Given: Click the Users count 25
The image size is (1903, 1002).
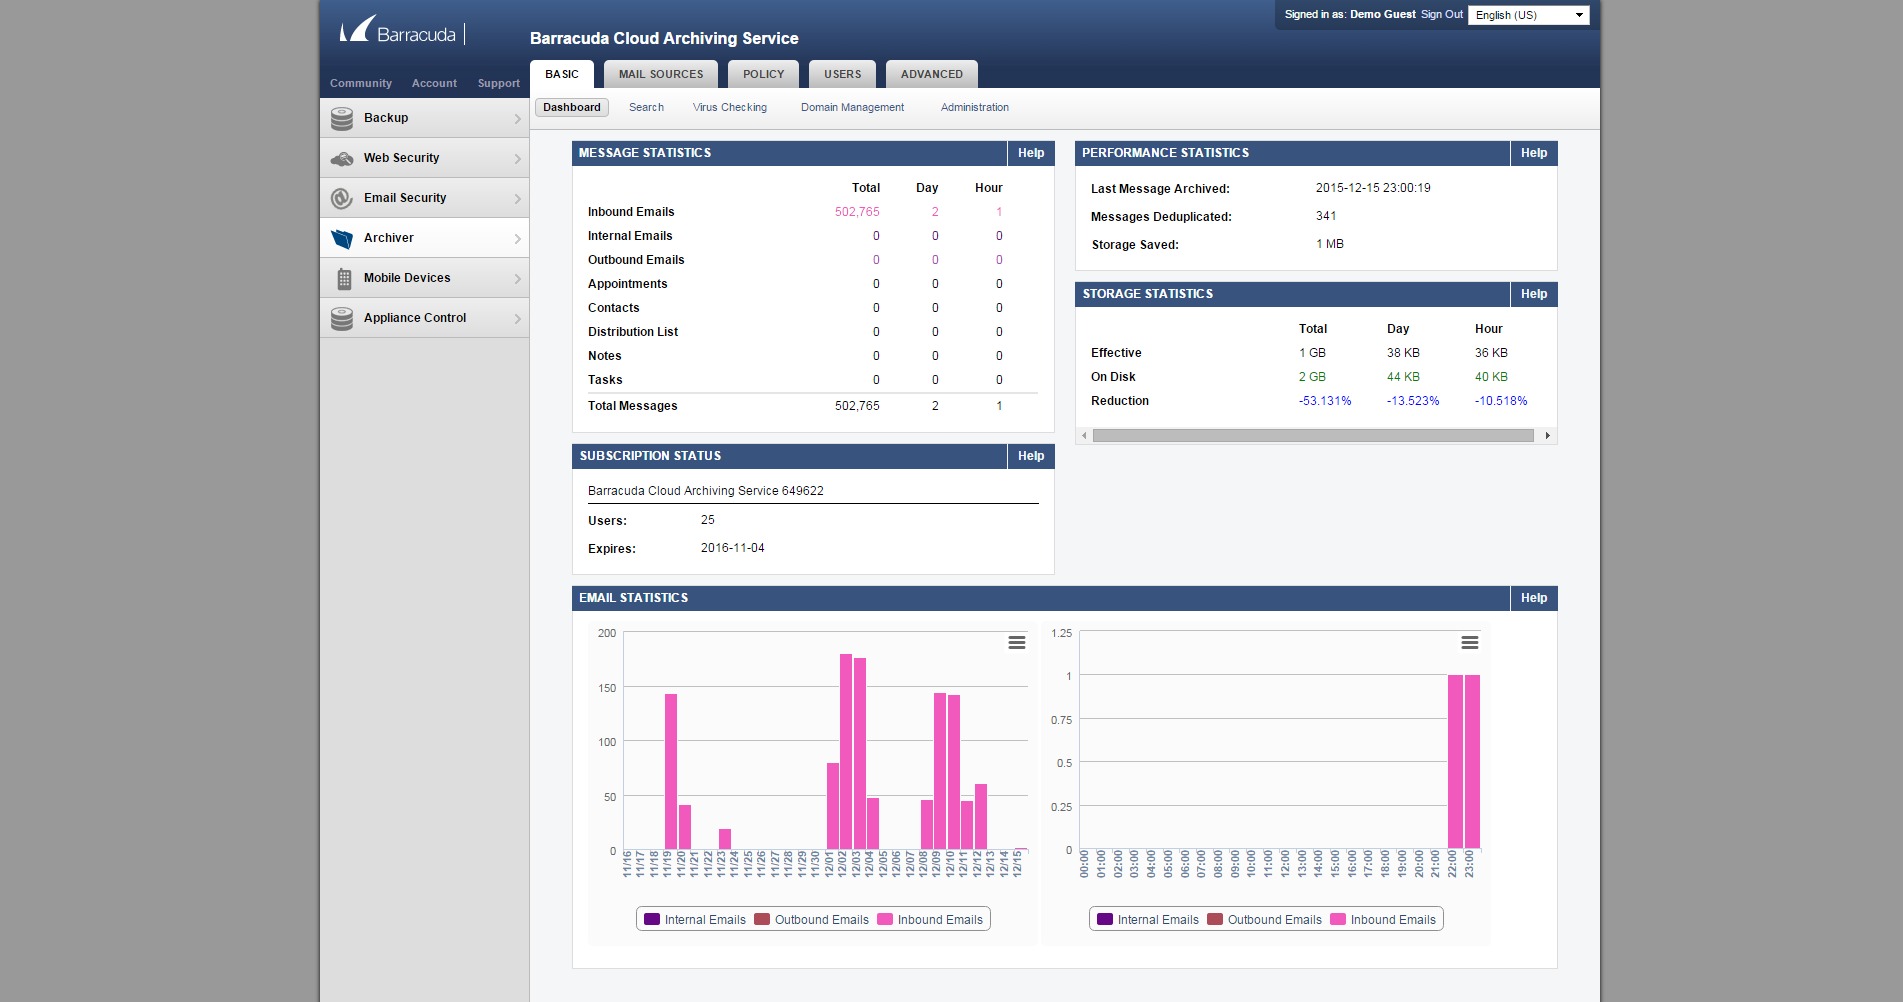Looking at the screenshot, I should (x=708, y=520).
